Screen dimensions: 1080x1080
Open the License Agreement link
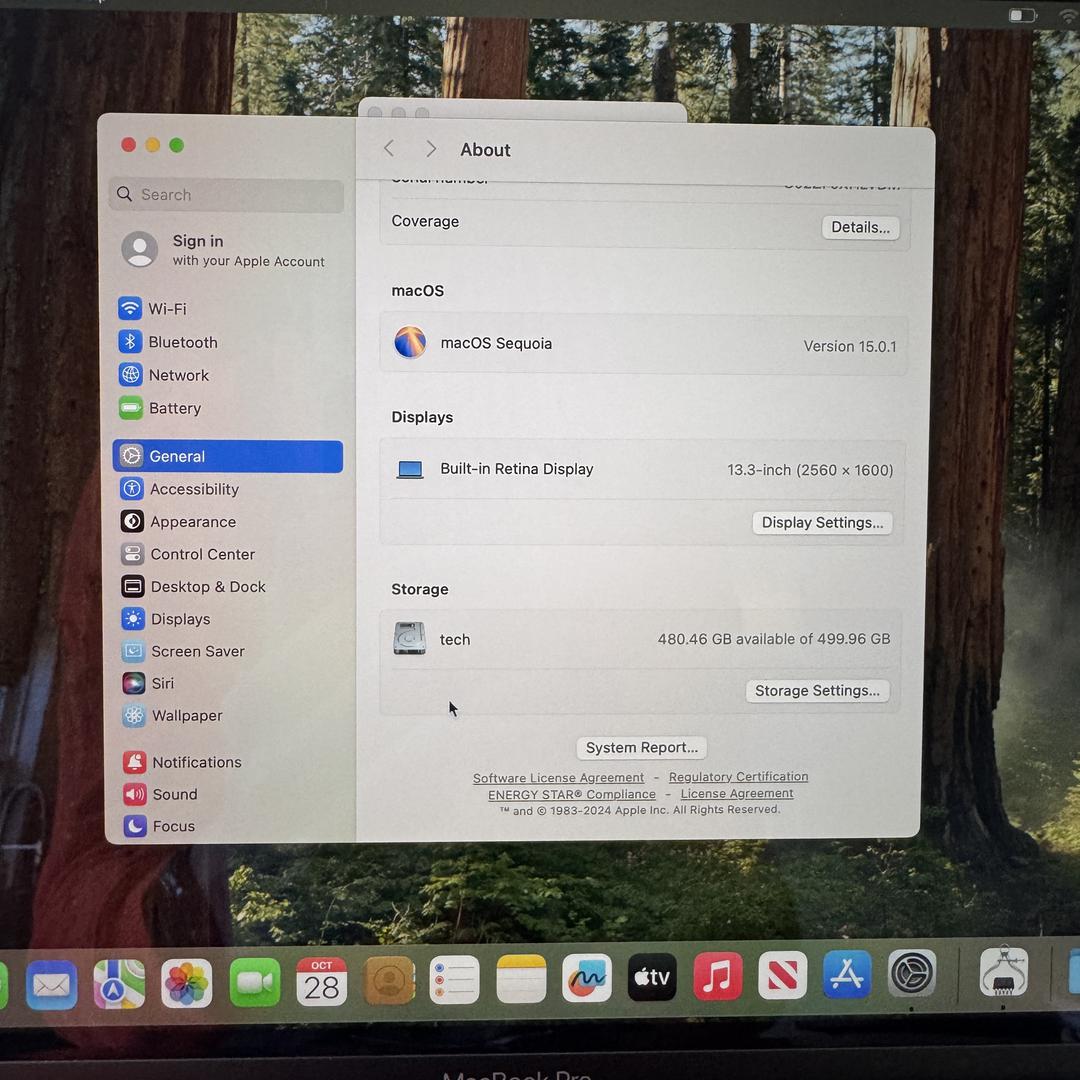[737, 793]
